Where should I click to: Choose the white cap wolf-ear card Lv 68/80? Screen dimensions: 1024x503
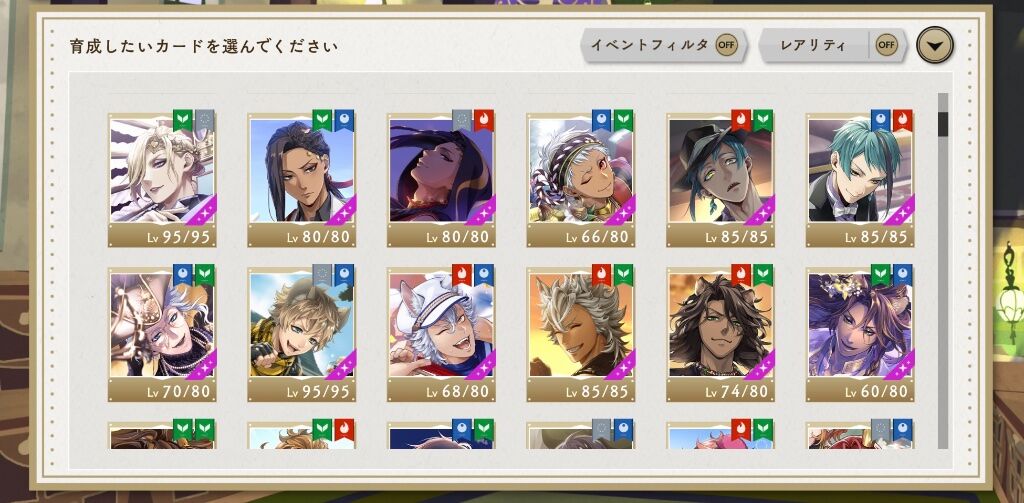pyautogui.click(x=441, y=334)
